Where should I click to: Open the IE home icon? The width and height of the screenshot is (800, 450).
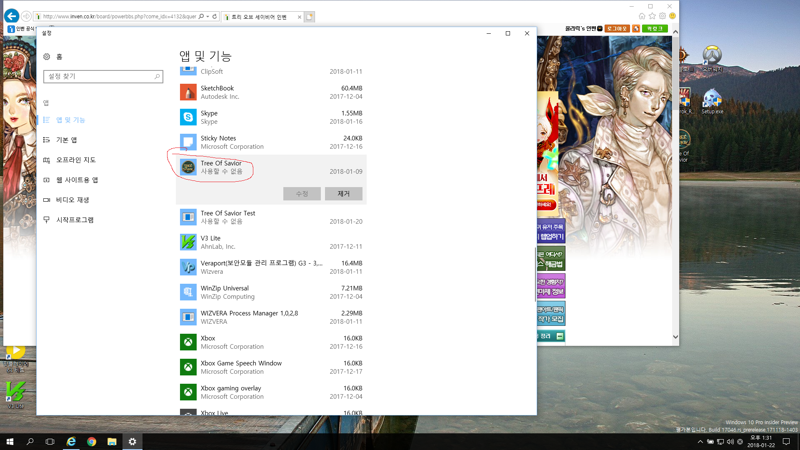click(642, 16)
